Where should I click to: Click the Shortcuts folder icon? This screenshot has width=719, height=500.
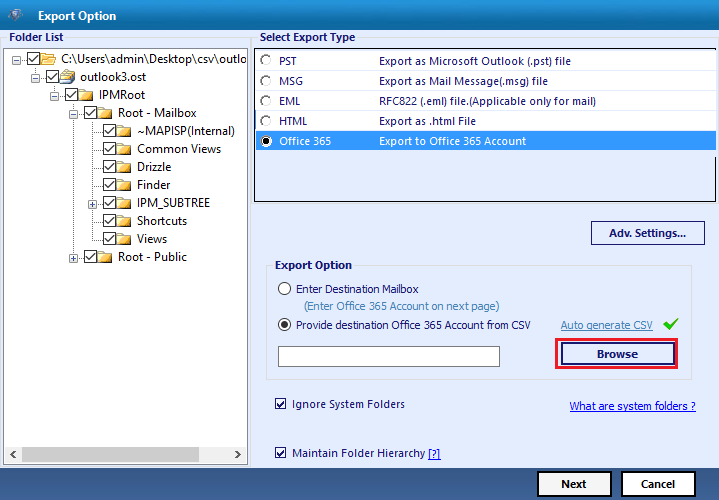point(124,221)
